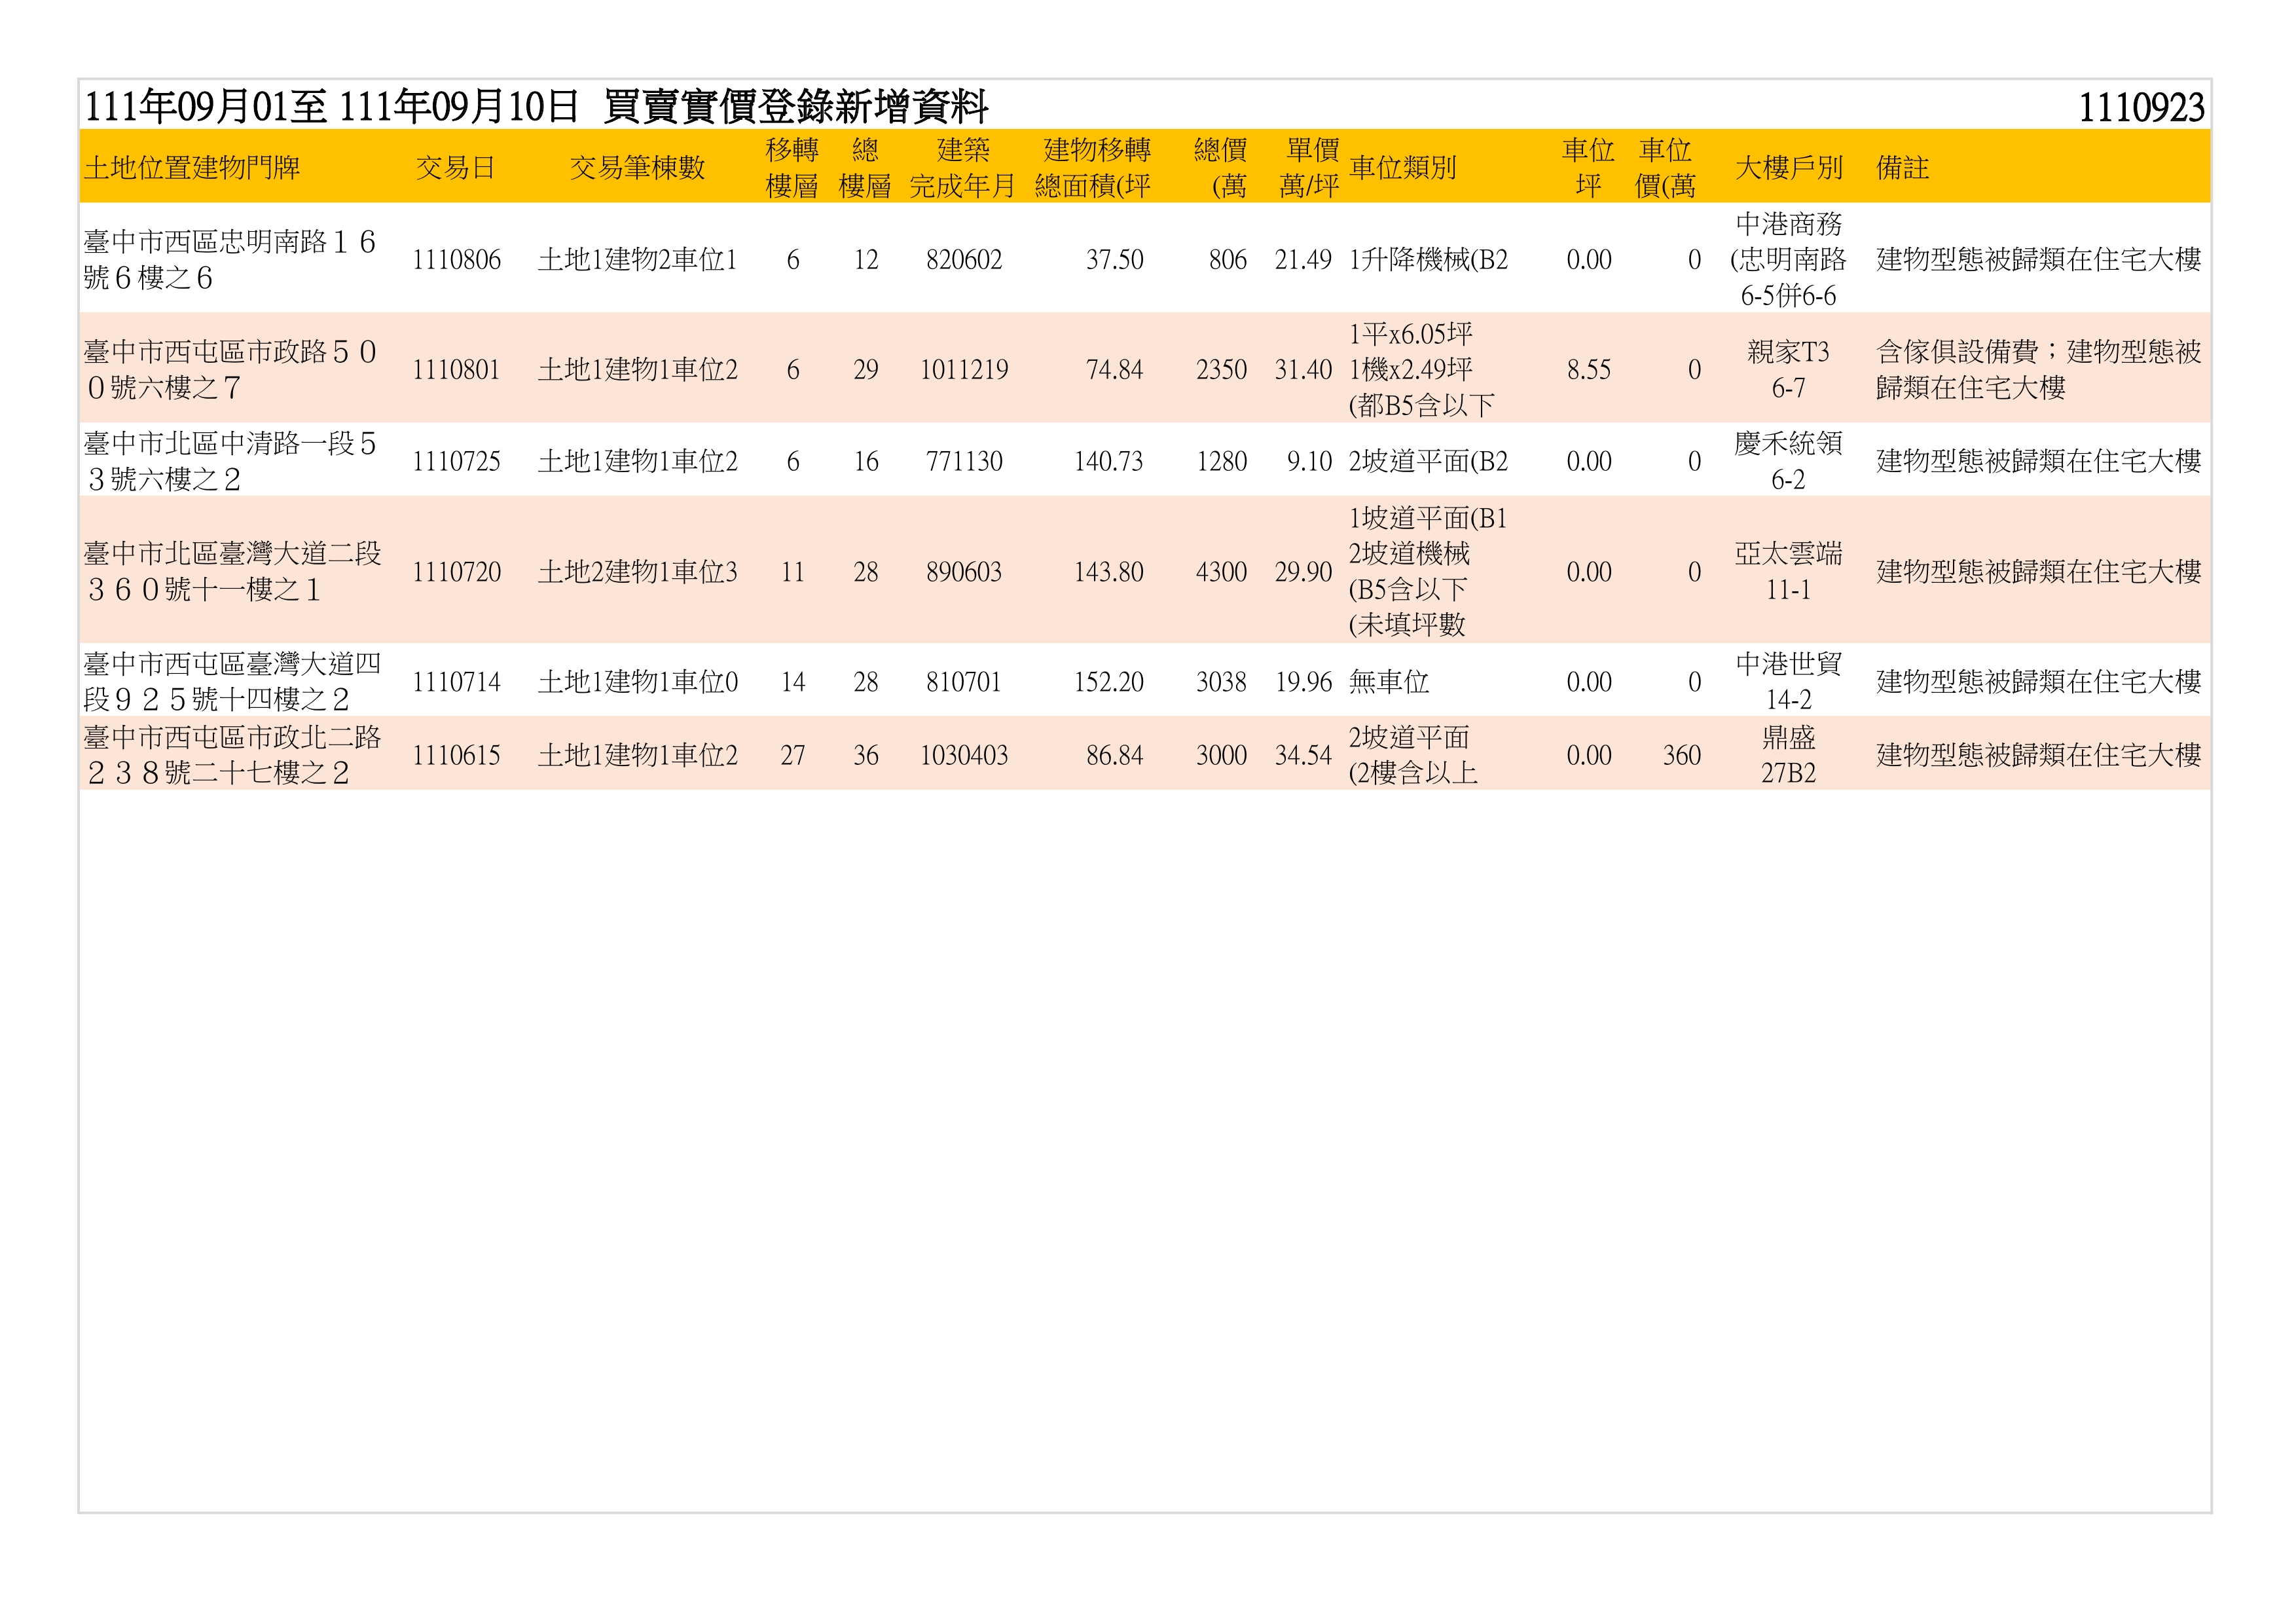Click the '備註' column header
Image resolution: width=2296 pixels, height=1624 pixels.
(x=1902, y=167)
